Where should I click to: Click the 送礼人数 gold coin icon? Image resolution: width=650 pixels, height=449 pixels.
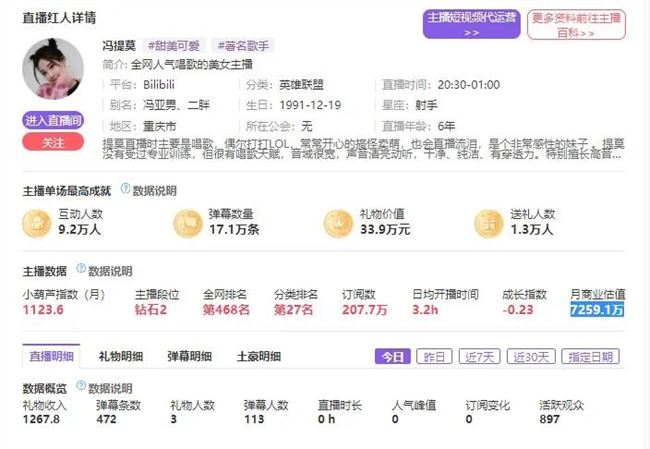click(488, 223)
